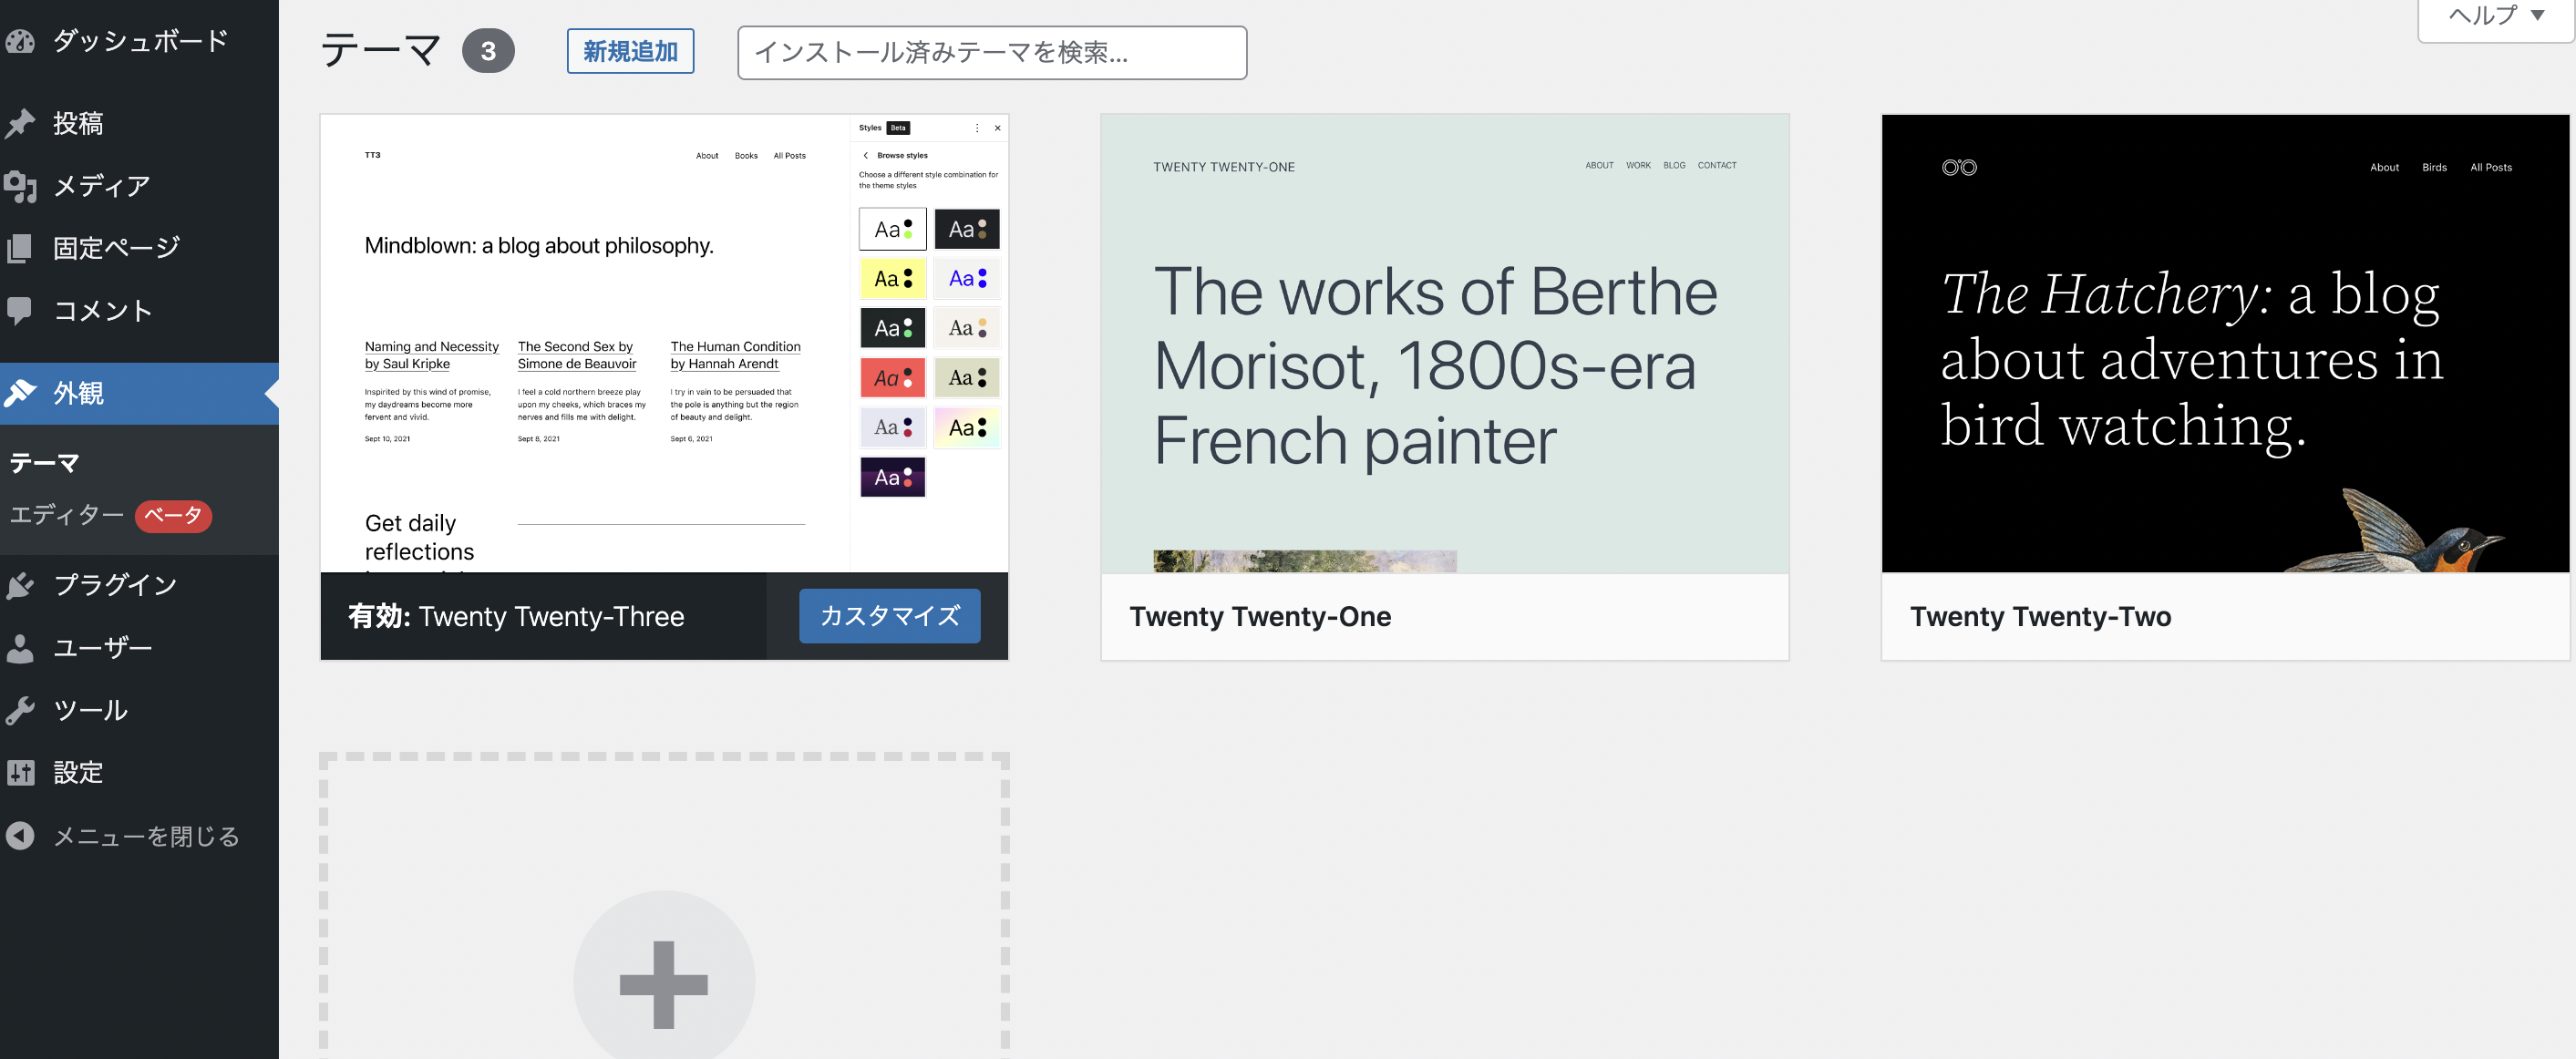Click the テーマ page heading
The width and height of the screenshot is (2576, 1059).
(x=380, y=50)
